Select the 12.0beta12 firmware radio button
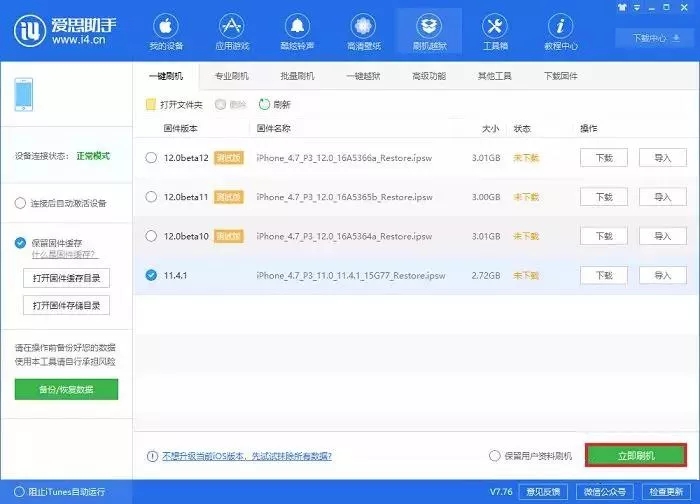This screenshot has height=504, width=700. pos(151,158)
